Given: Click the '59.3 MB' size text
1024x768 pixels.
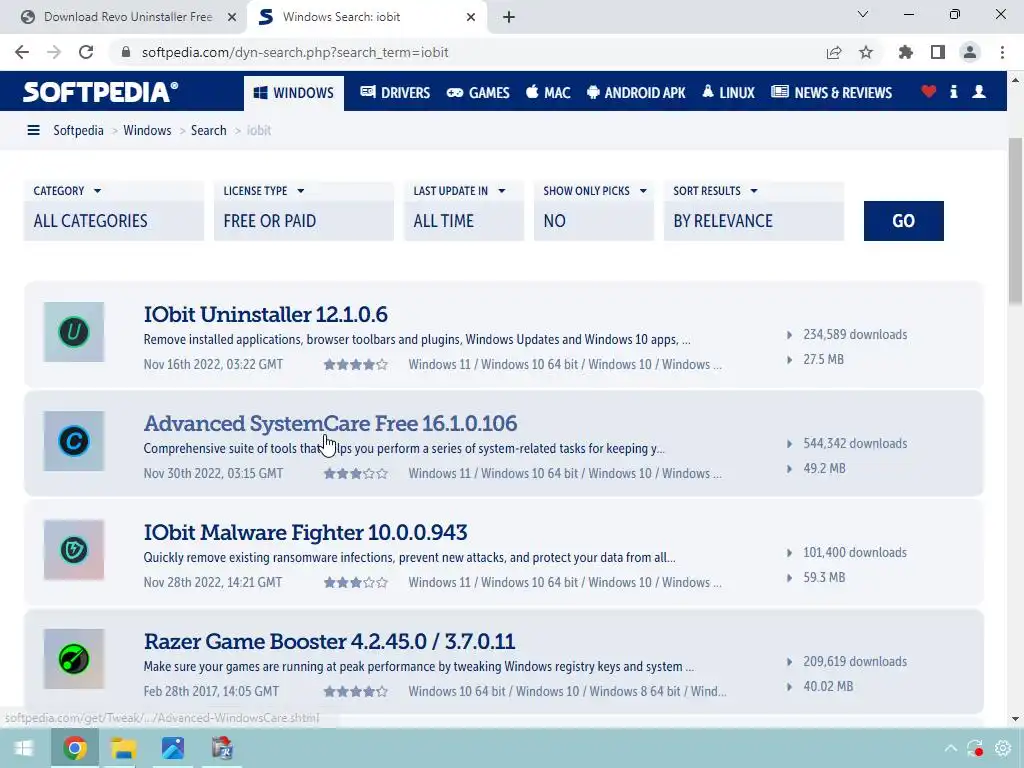Looking at the screenshot, I should click(824, 577).
